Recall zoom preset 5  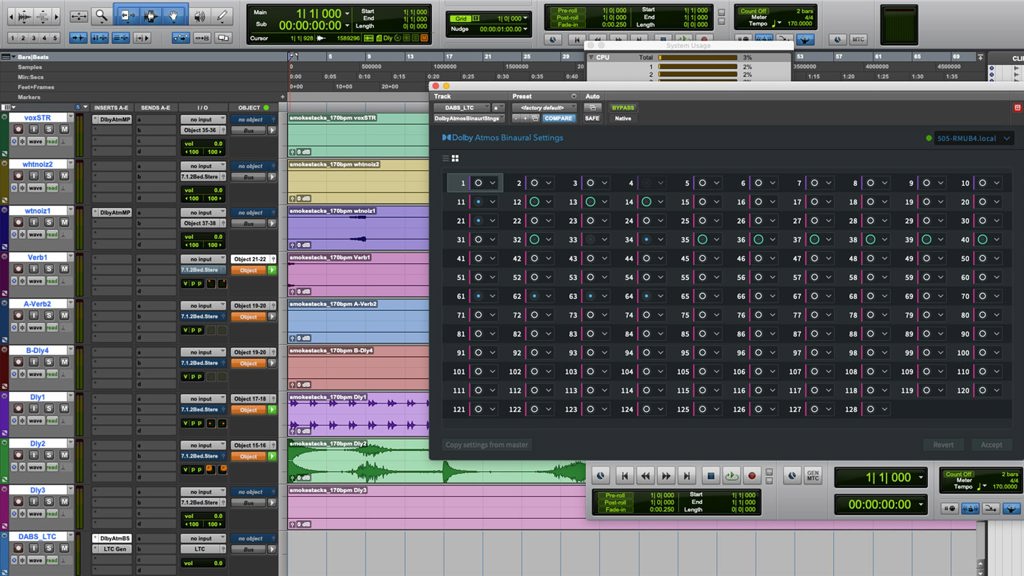click(x=55, y=38)
